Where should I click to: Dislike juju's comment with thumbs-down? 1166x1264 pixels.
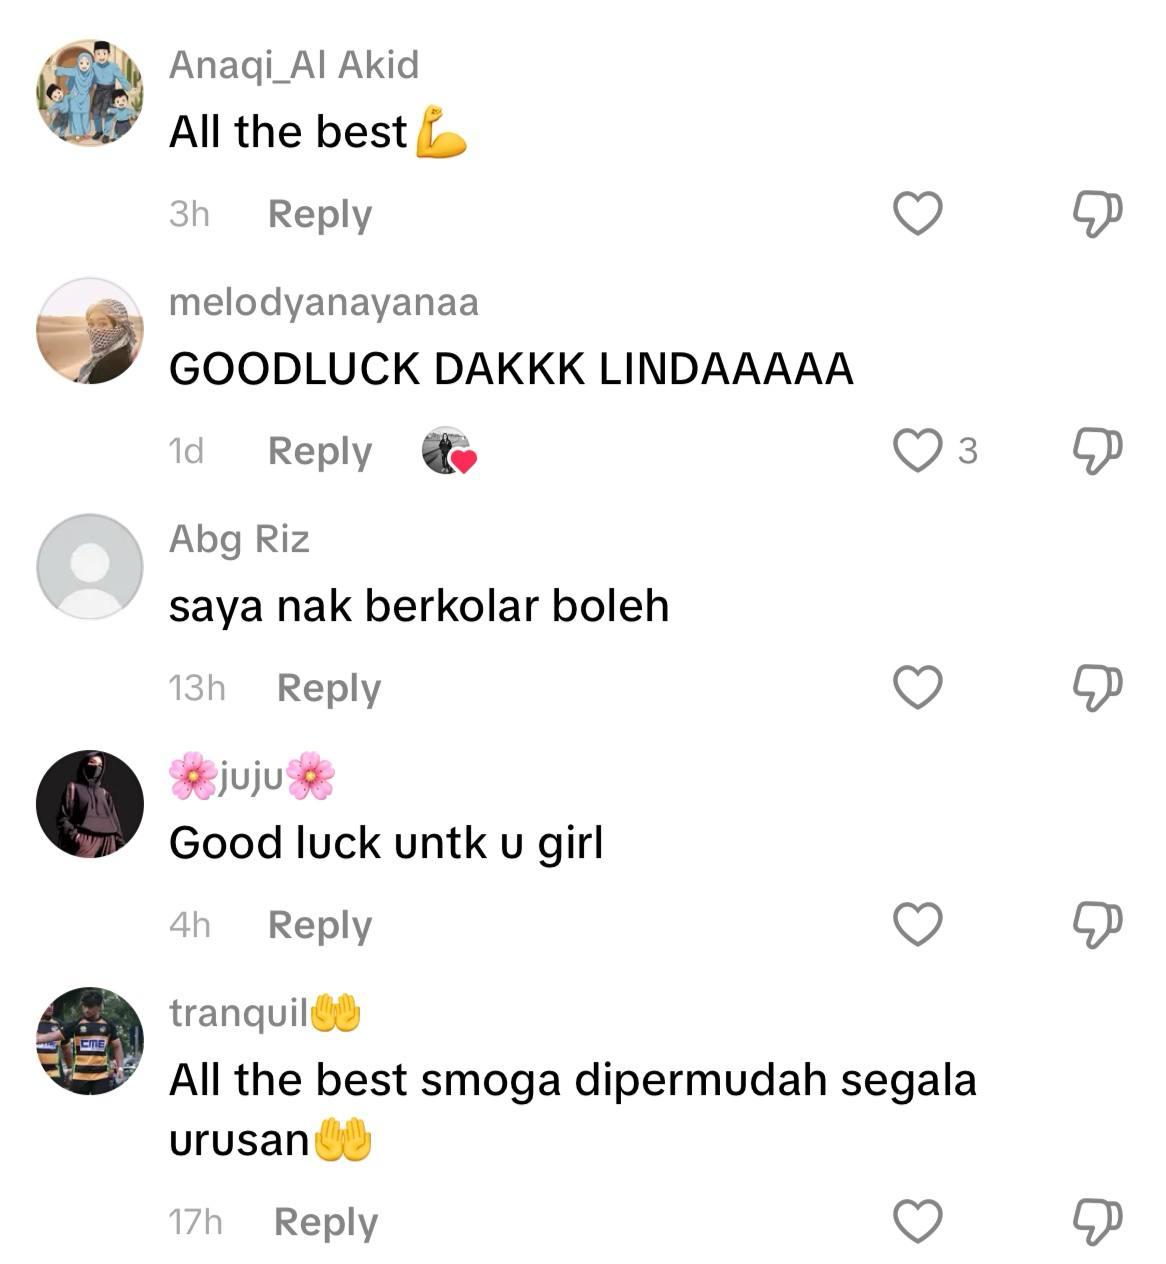point(1097,925)
